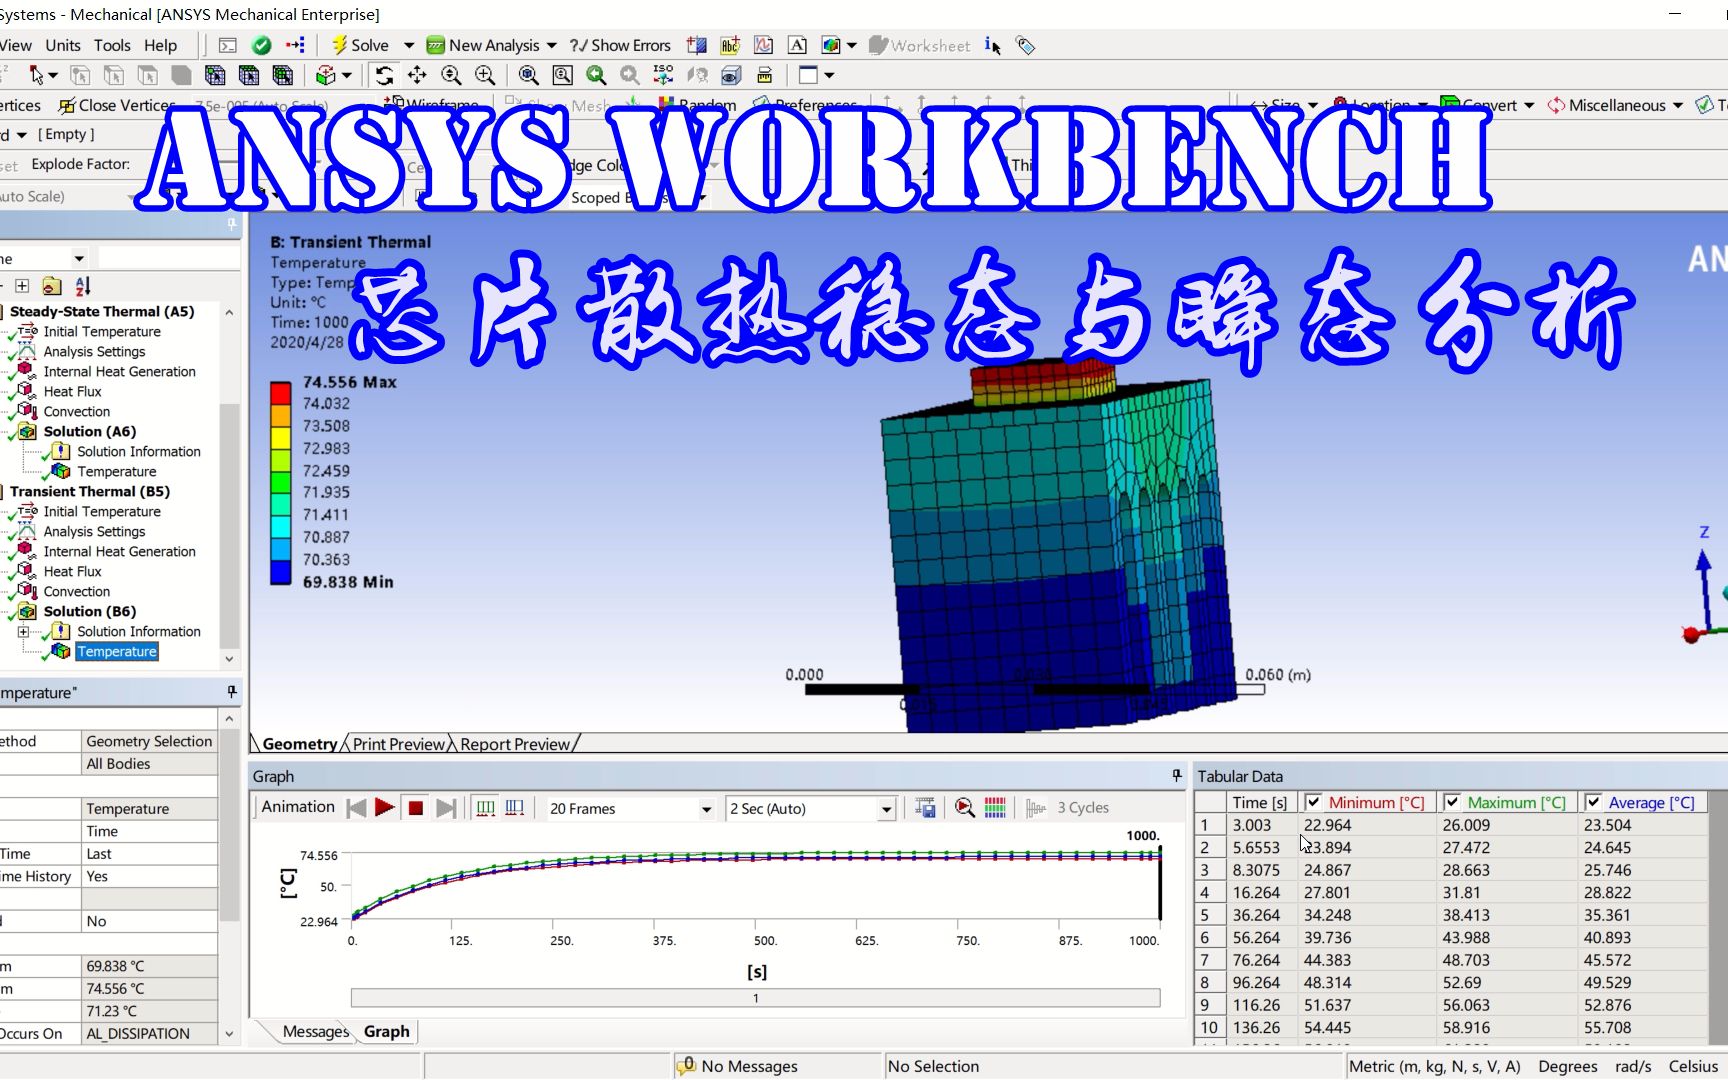The height and width of the screenshot is (1080, 1728).
Task: Click the Graph tab at bottom
Action: 386,1031
